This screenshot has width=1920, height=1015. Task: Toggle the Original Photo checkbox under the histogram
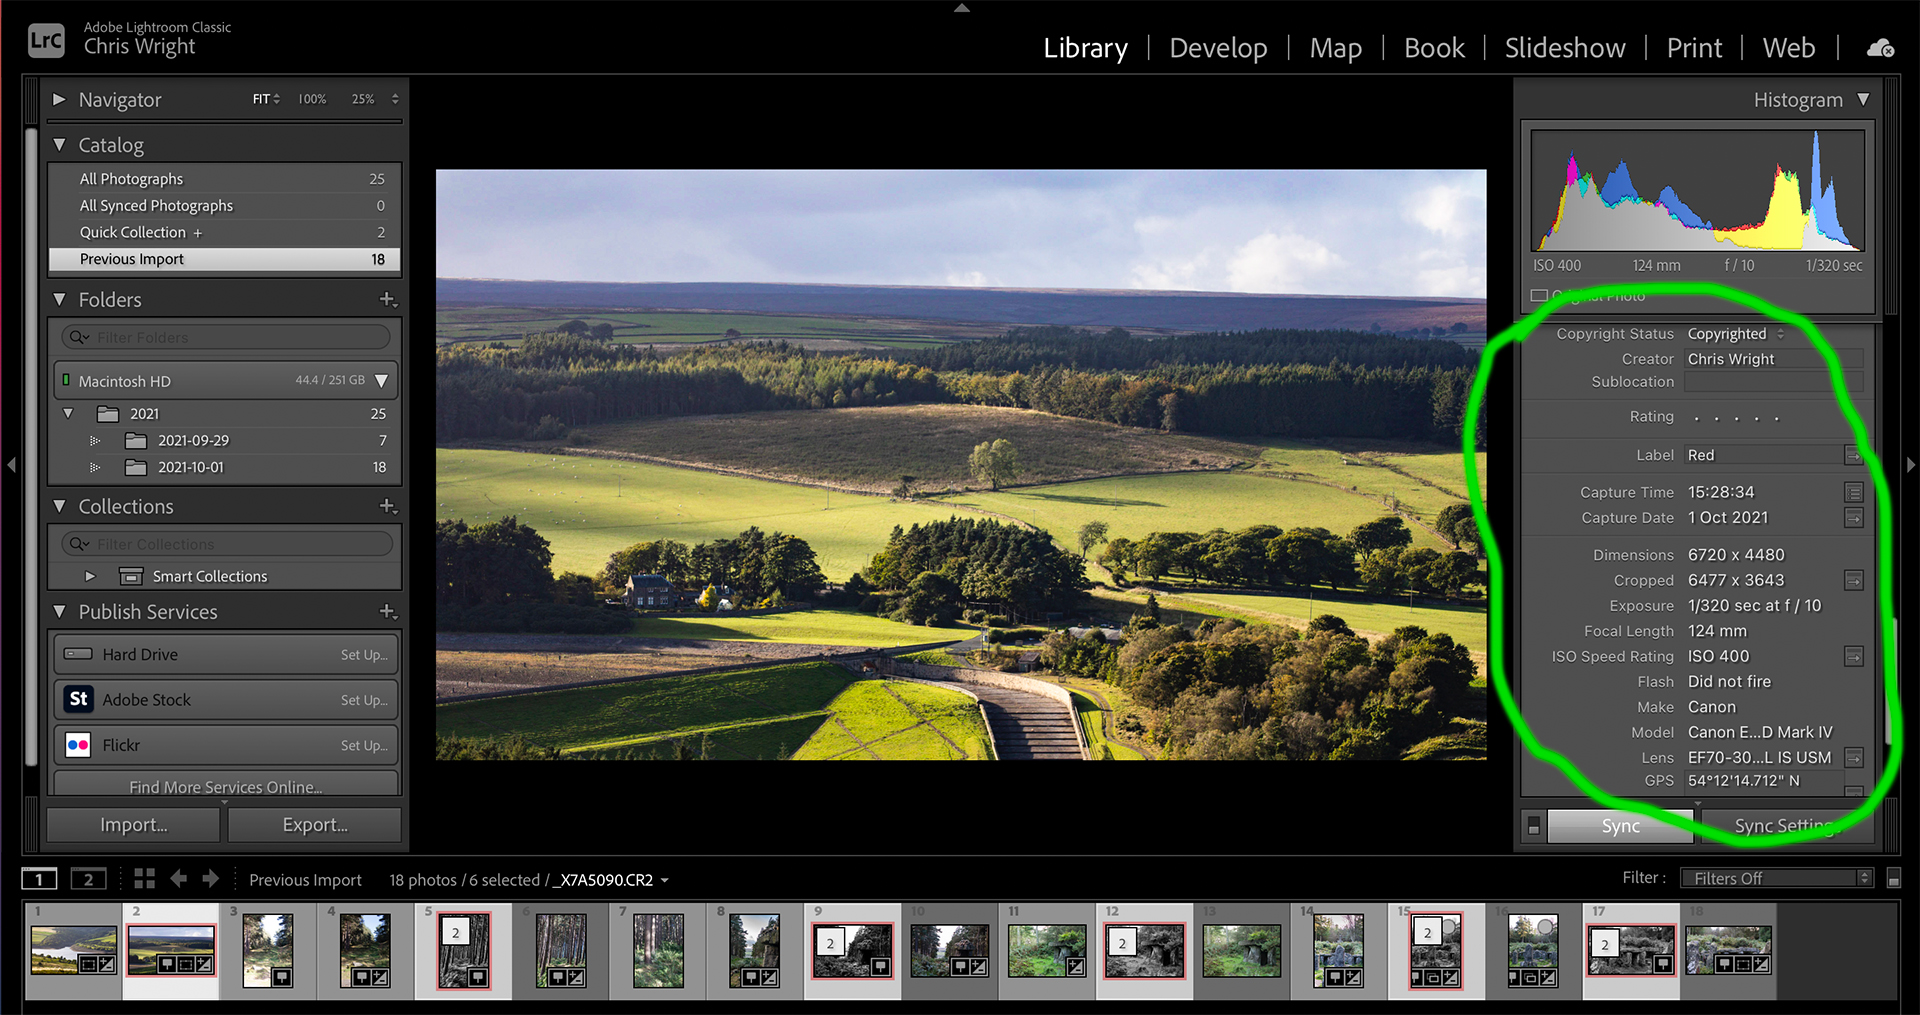click(x=1539, y=296)
